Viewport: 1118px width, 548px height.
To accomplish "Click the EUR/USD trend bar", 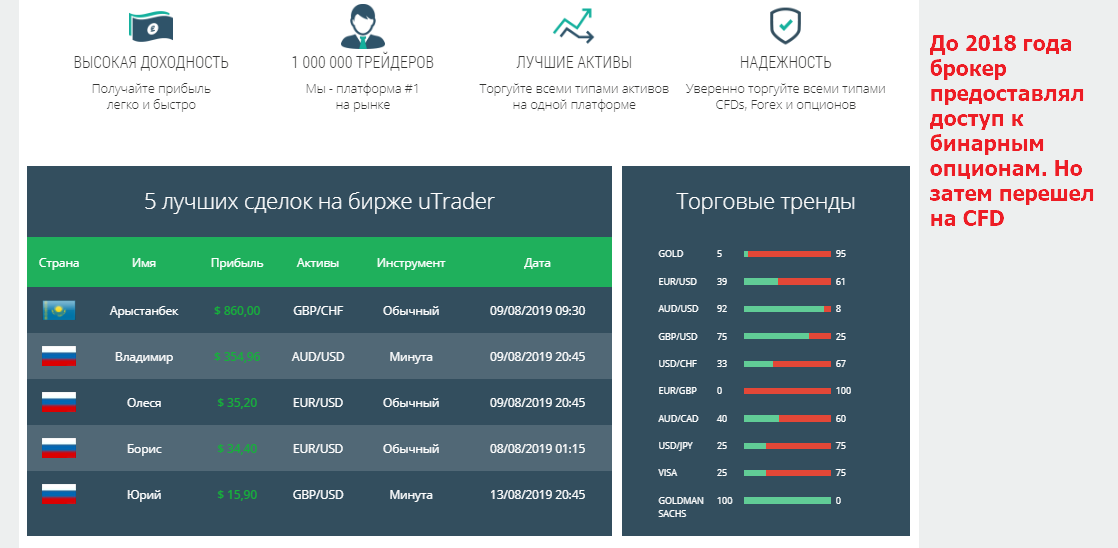I will coord(787,281).
